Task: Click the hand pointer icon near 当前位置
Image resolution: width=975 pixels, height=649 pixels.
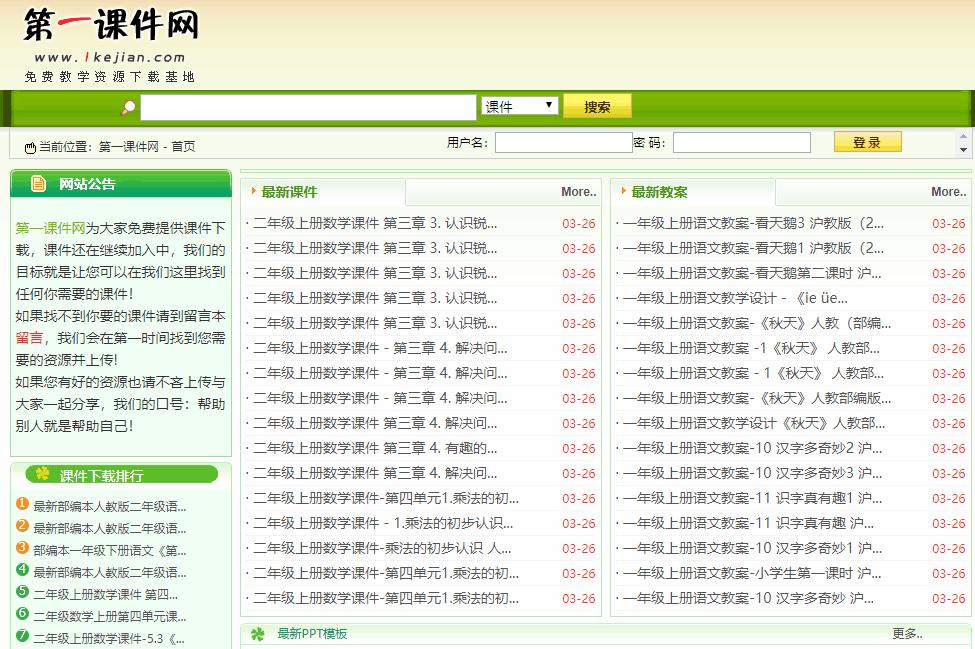Action: pos(30,146)
